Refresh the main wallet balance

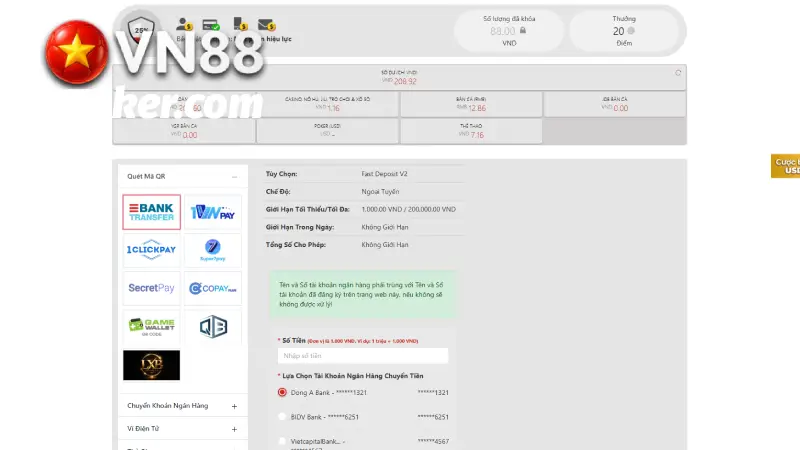678,73
